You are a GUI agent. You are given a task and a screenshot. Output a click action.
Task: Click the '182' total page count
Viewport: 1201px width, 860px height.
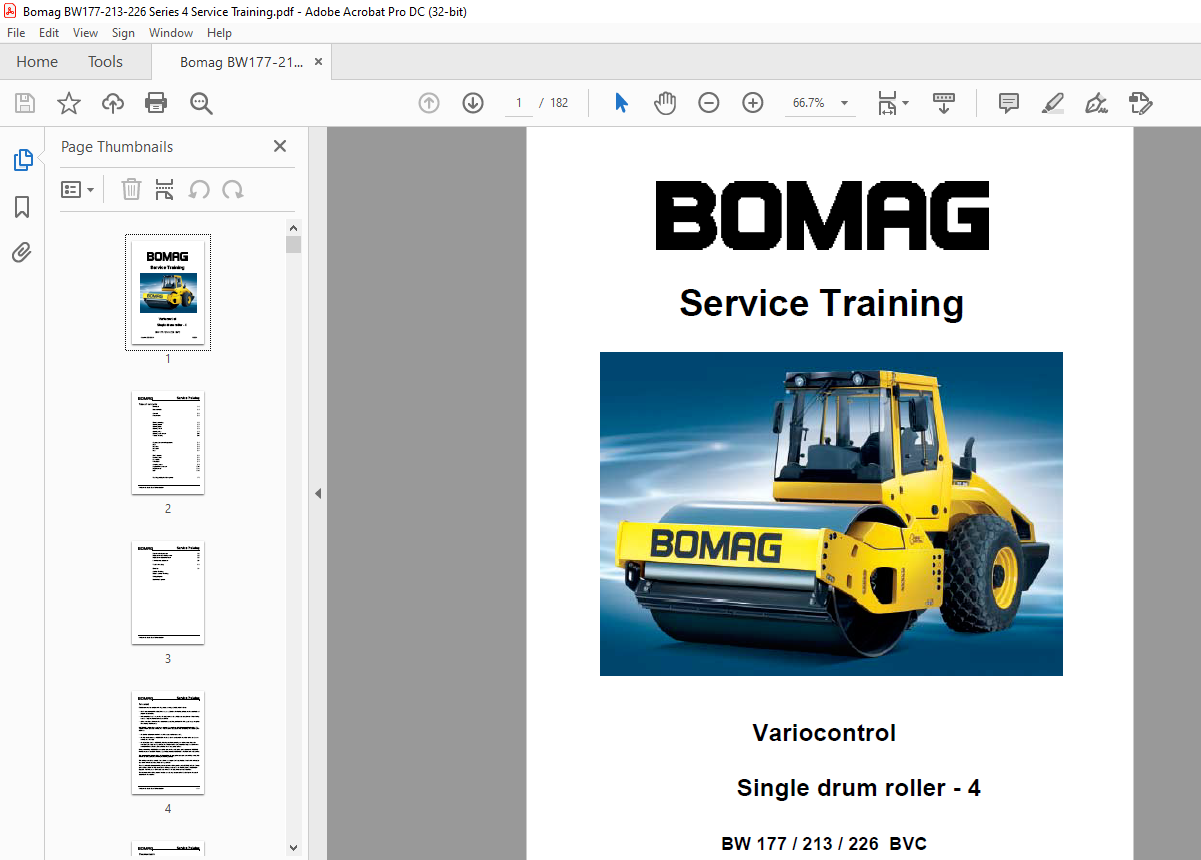point(559,103)
